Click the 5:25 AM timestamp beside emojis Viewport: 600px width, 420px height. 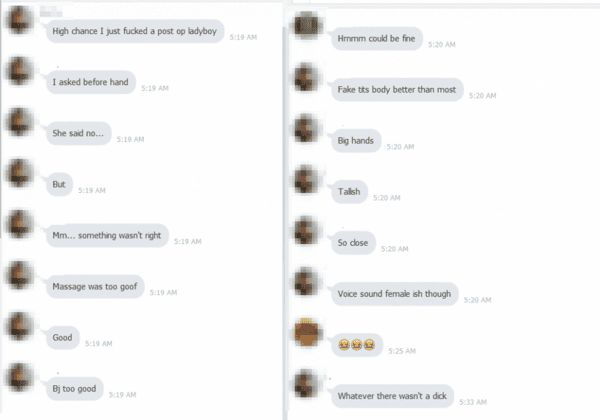coord(402,351)
